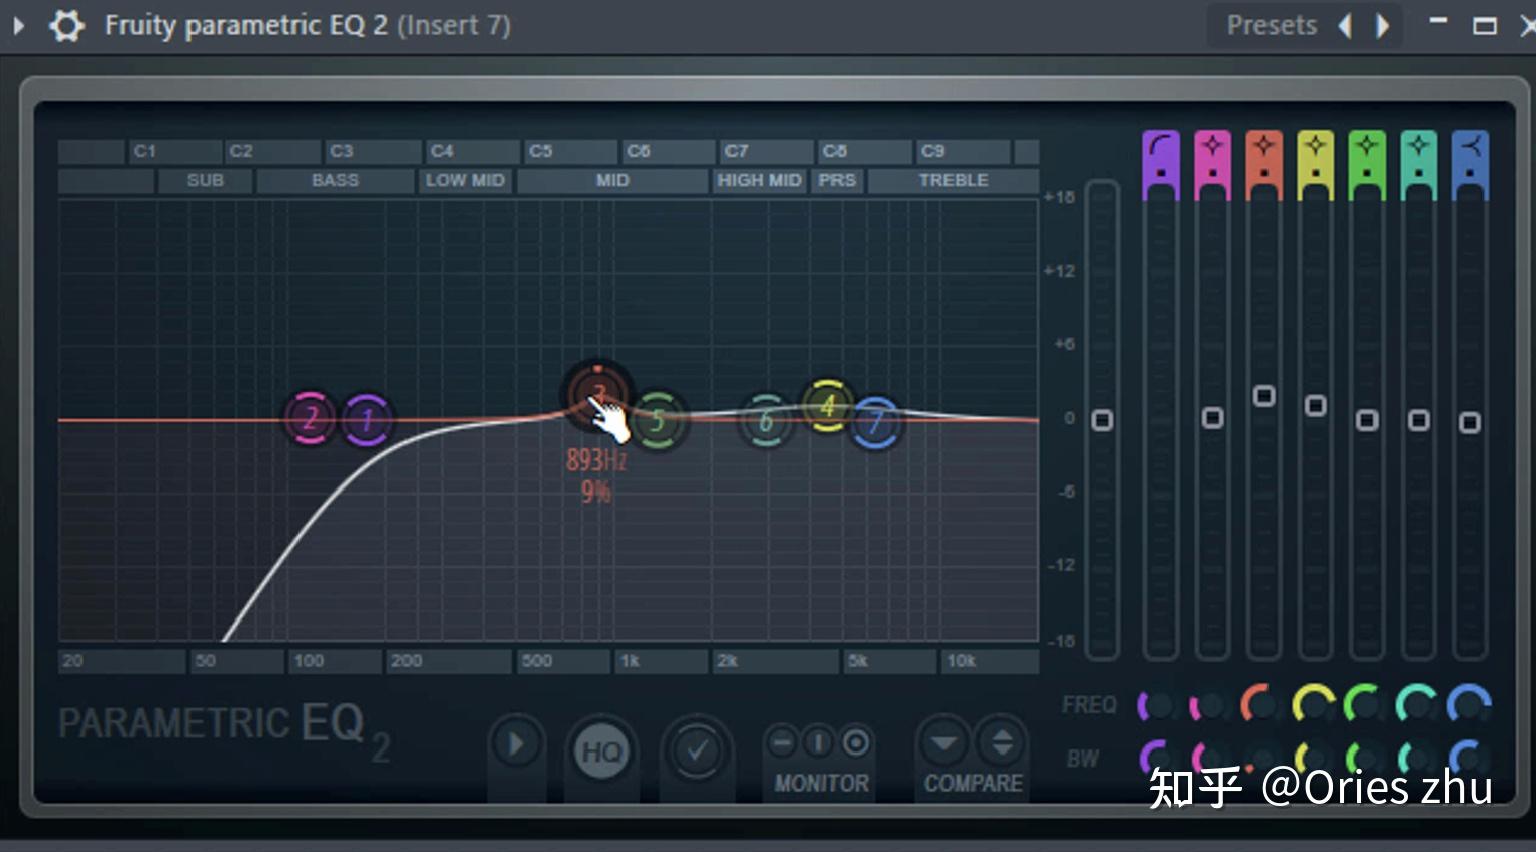Select the green band 5 filter type icon
The width and height of the screenshot is (1536, 852).
pyautogui.click(x=1366, y=160)
